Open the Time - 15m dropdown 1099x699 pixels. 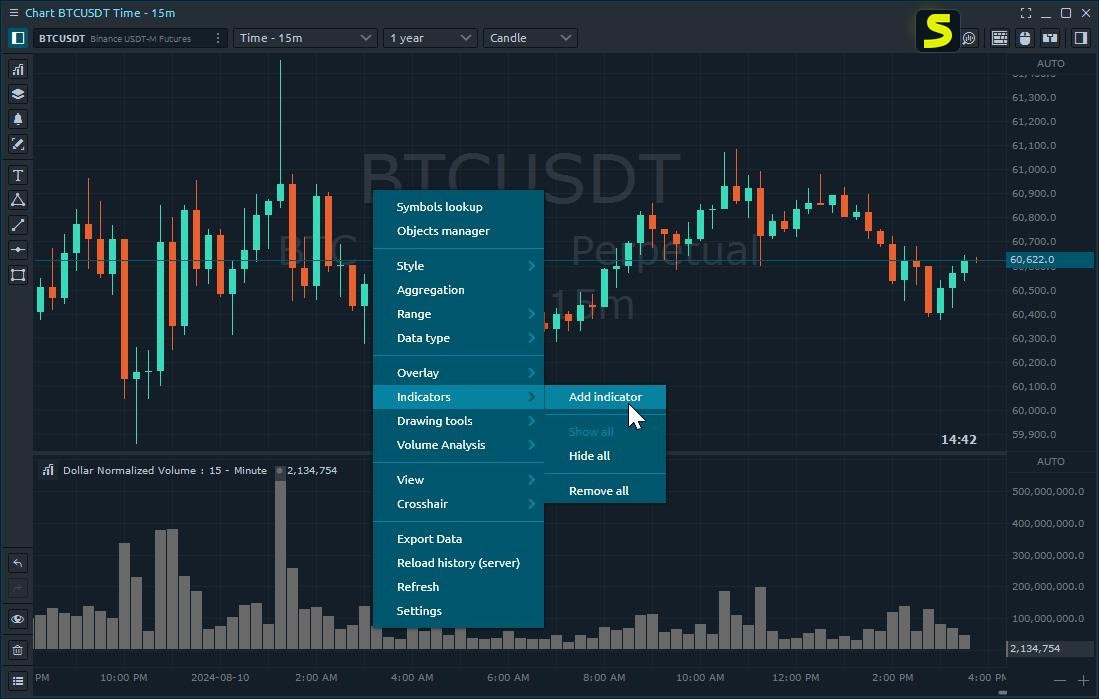[305, 38]
